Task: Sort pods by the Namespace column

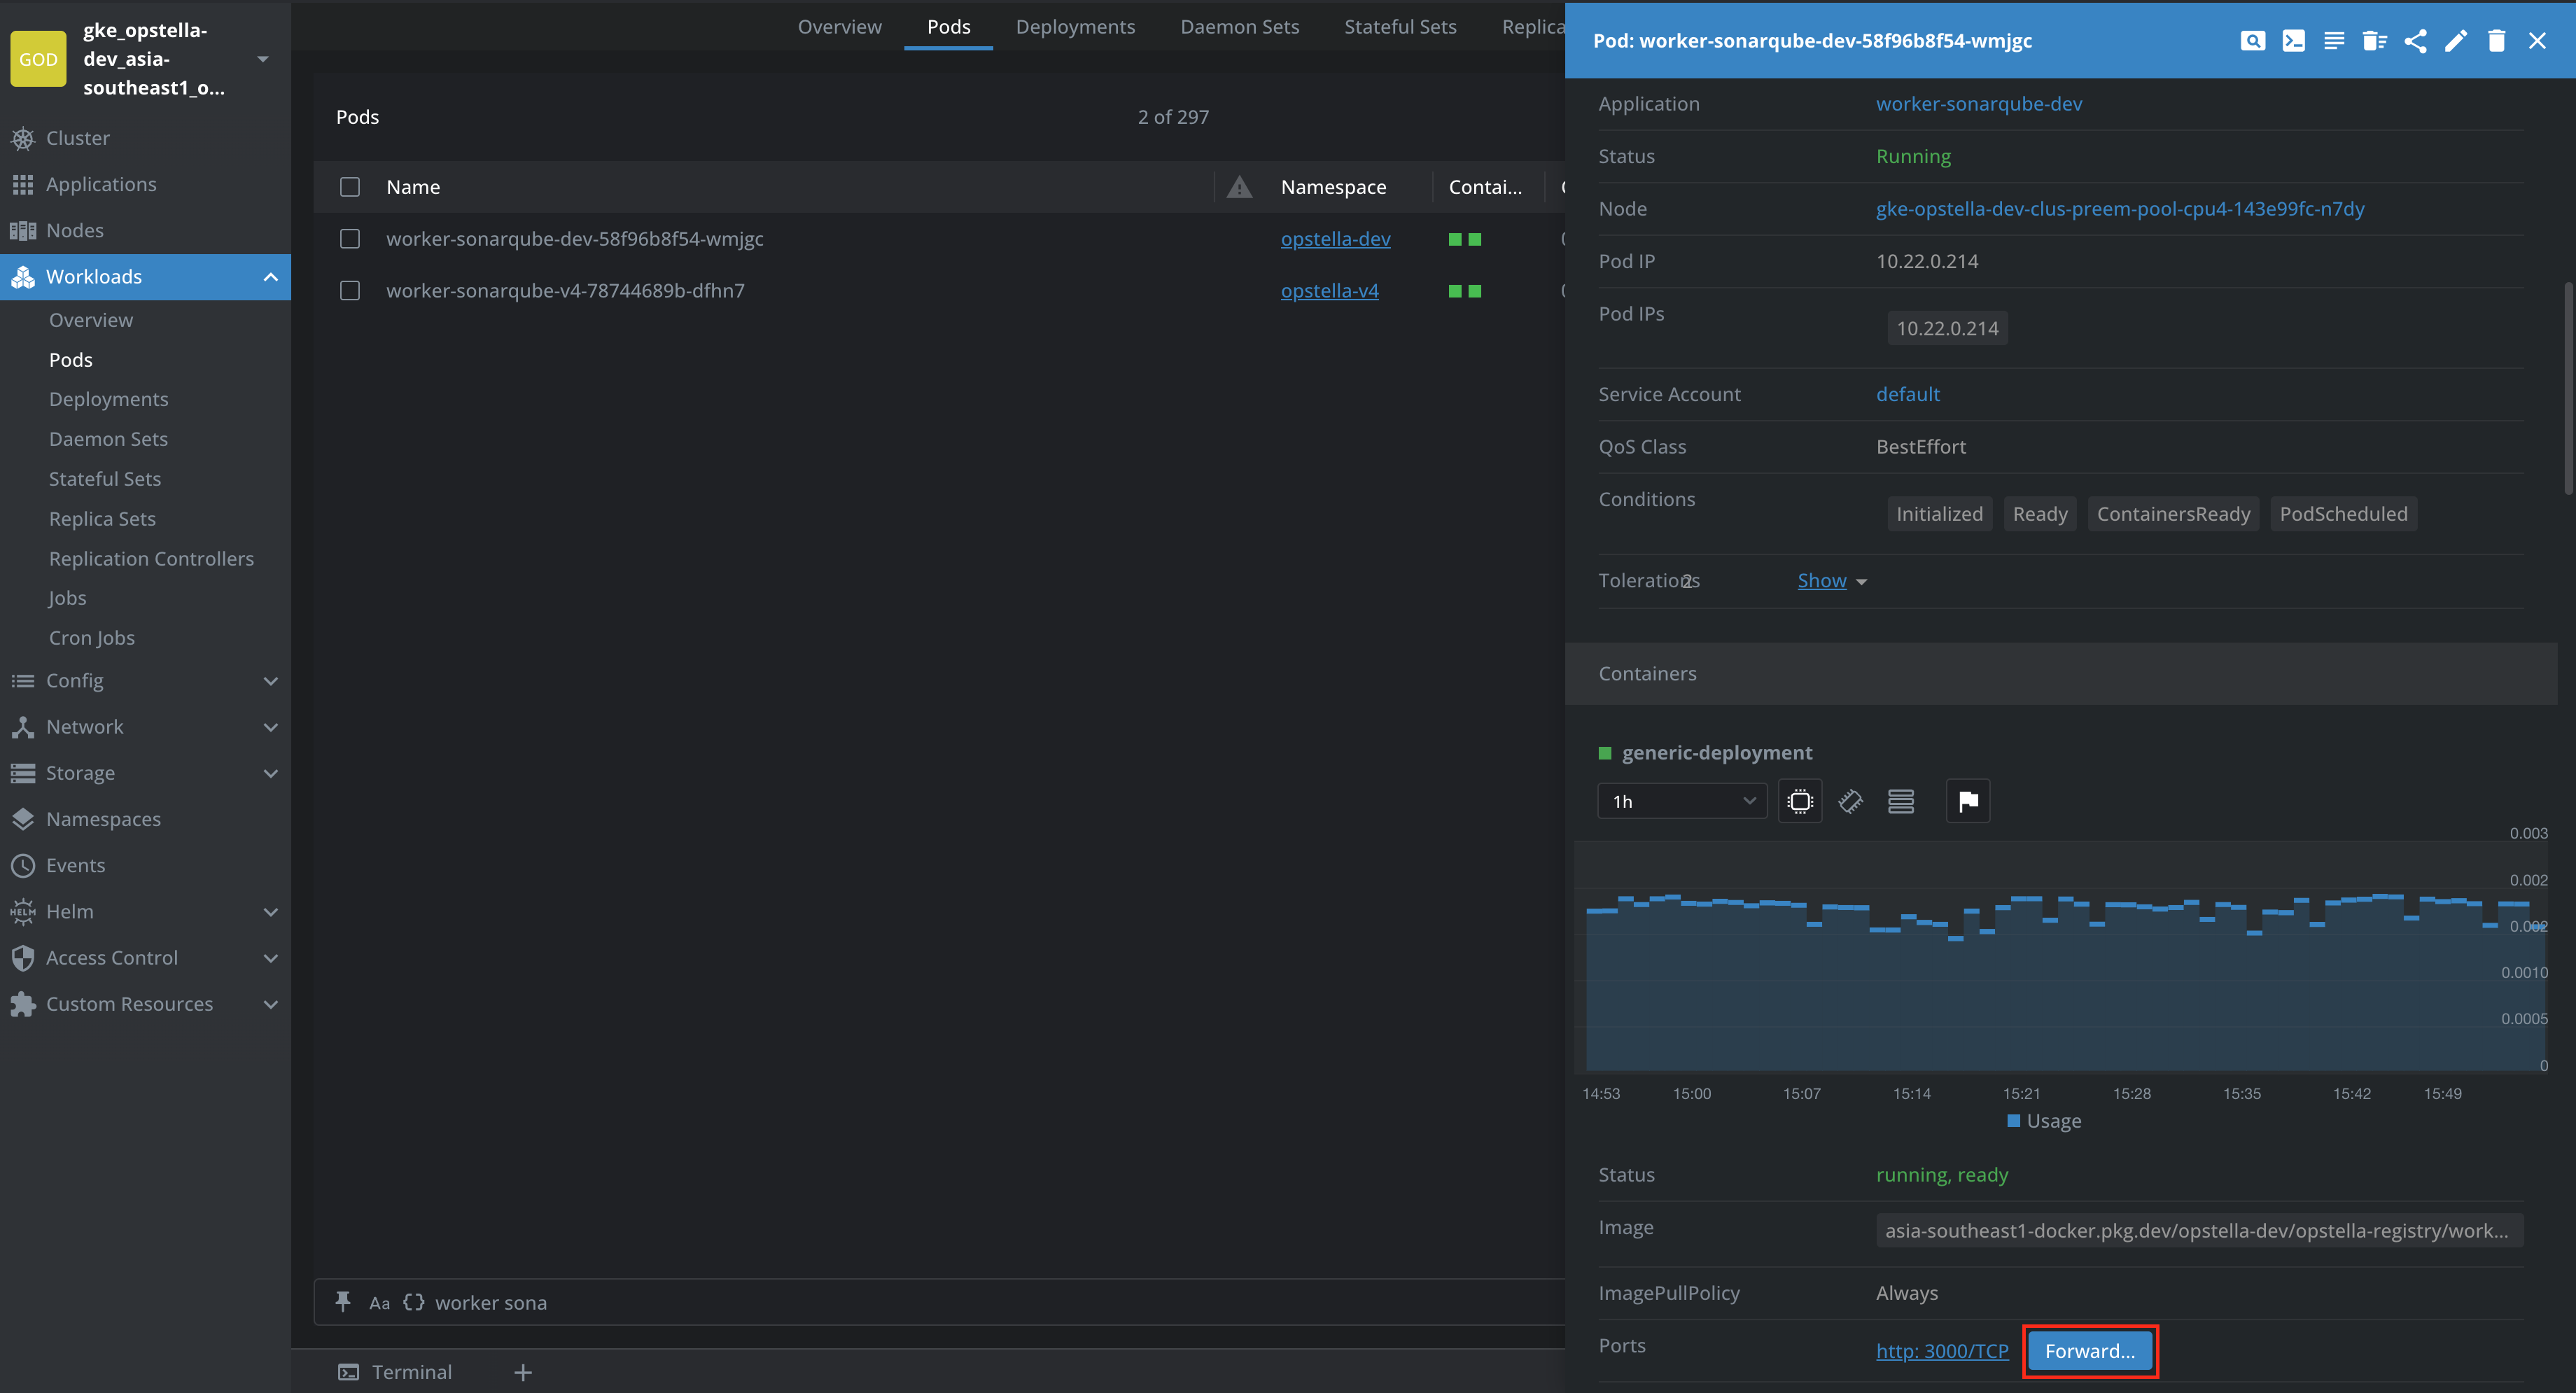Action: tap(1333, 187)
